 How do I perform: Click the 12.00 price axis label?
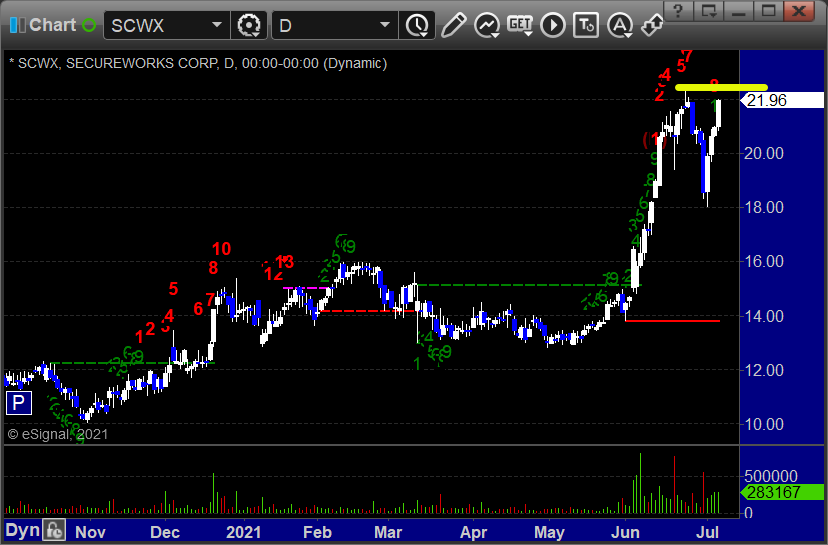pos(764,370)
